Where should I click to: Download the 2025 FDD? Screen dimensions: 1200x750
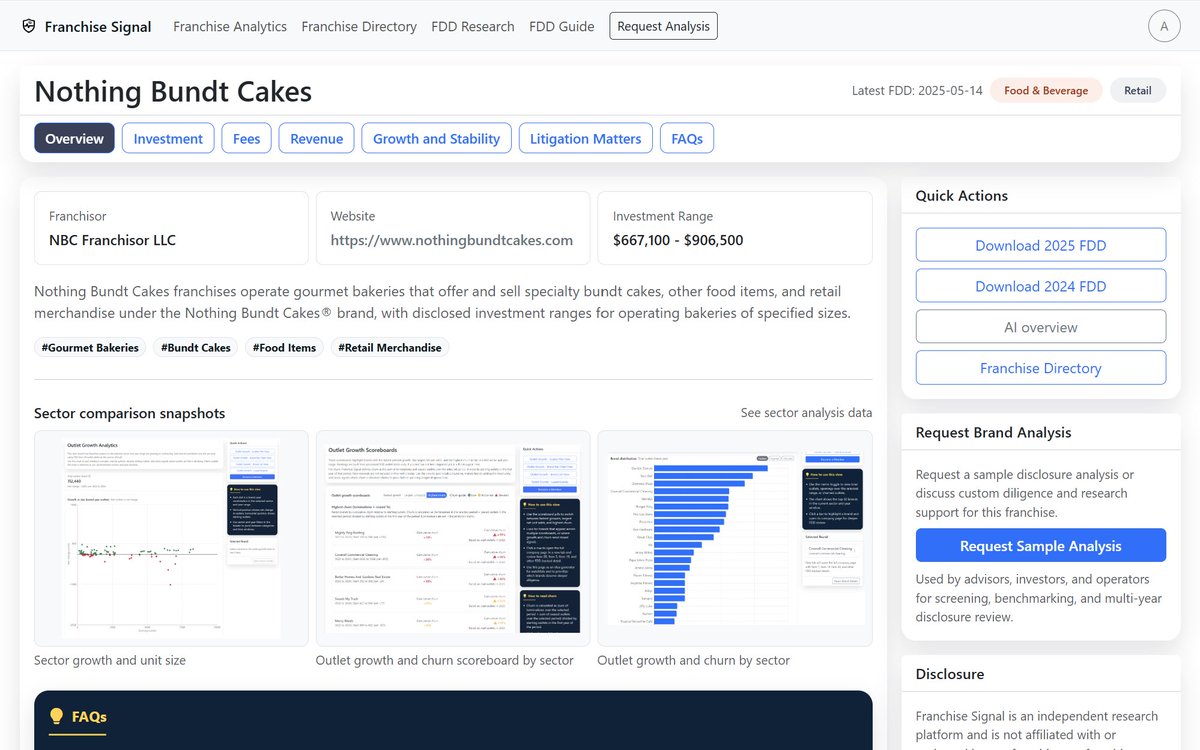[1041, 245]
